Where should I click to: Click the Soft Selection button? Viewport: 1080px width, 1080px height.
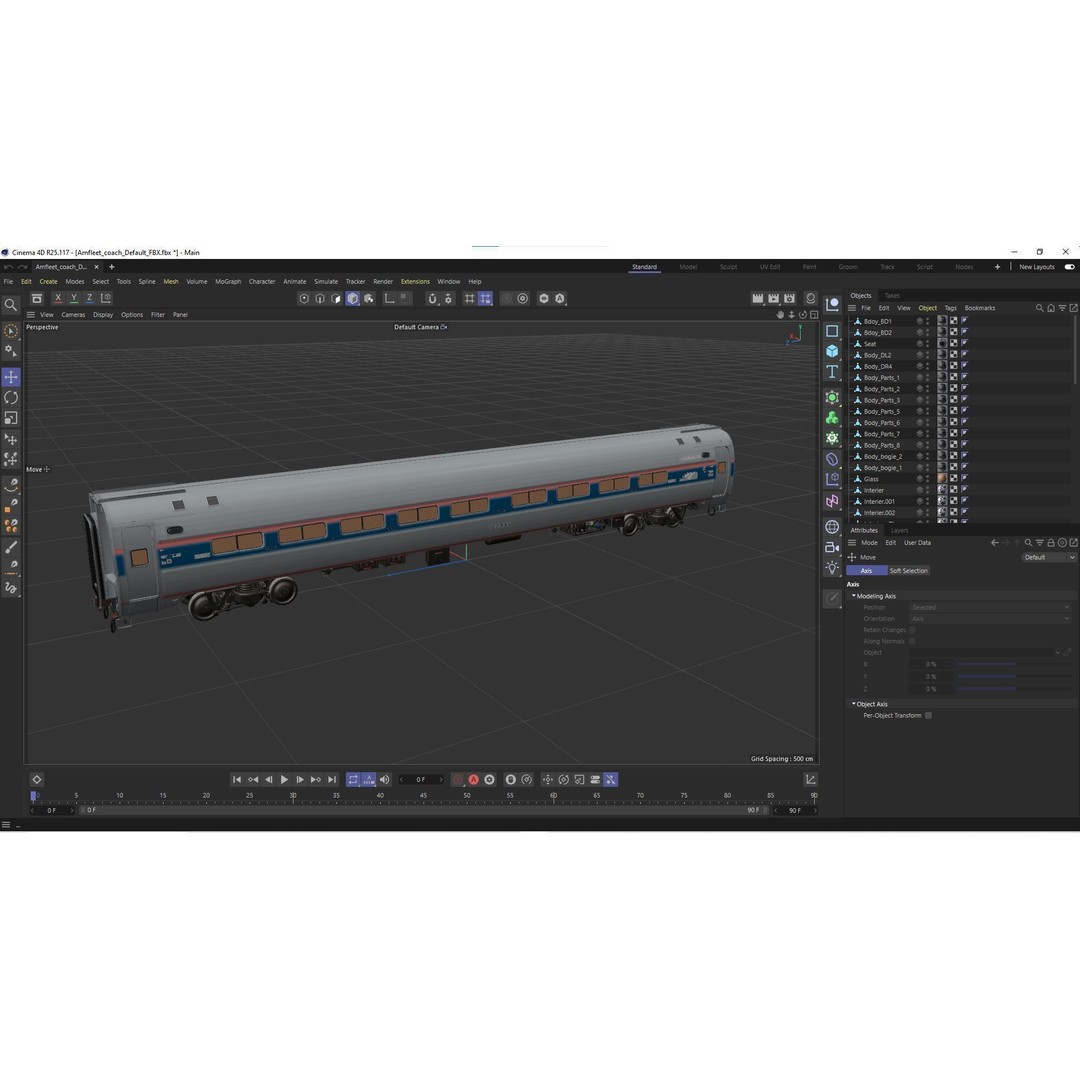pos(908,570)
